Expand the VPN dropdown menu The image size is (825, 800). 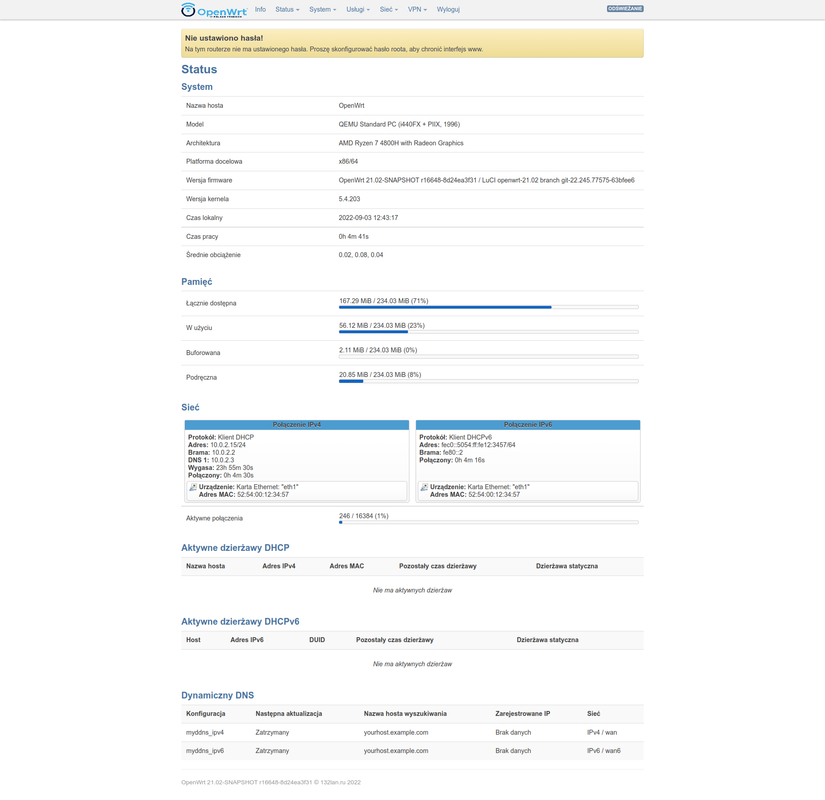tap(417, 9)
